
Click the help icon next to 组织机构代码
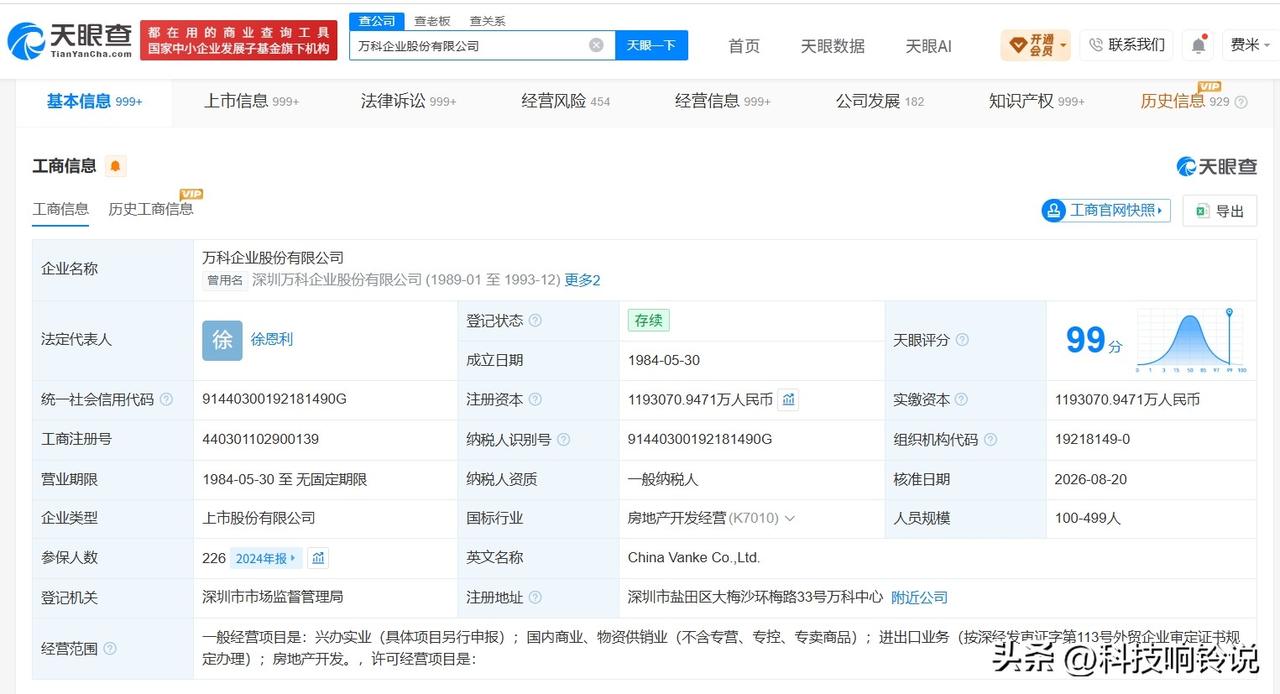click(x=990, y=439)
